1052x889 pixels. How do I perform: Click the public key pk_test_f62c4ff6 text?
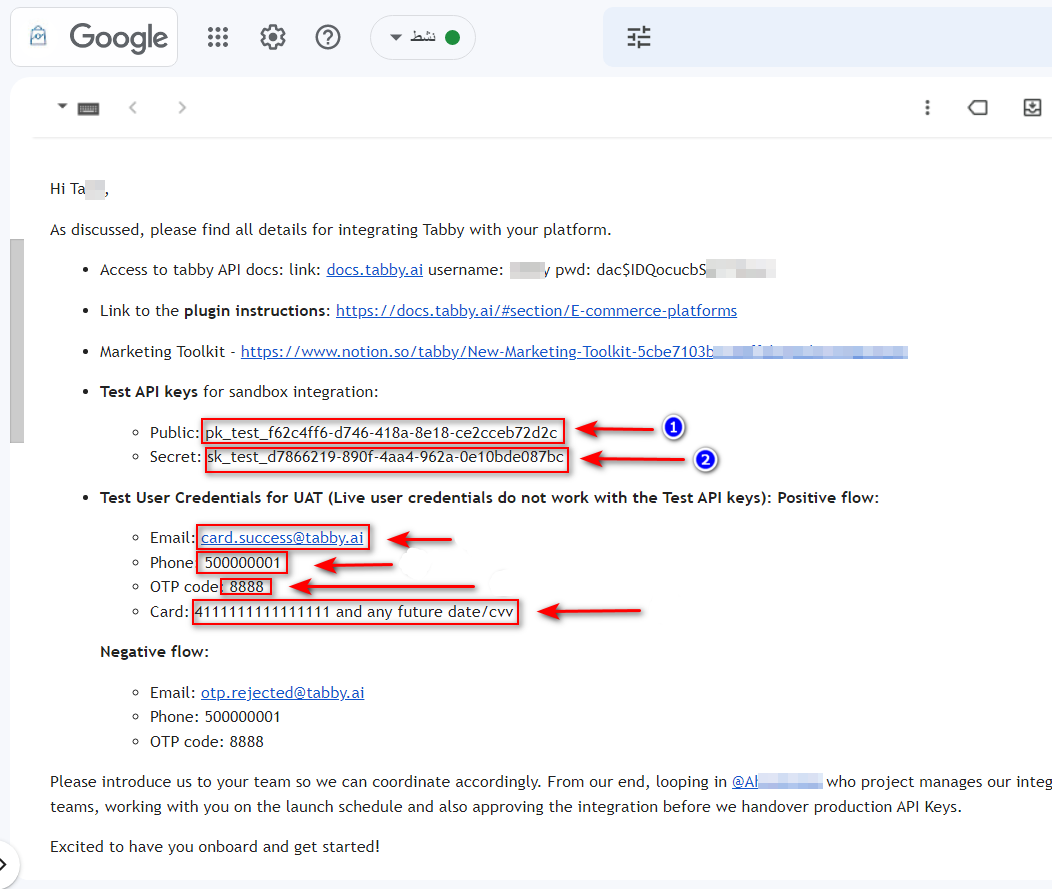(x=381, y=433)
